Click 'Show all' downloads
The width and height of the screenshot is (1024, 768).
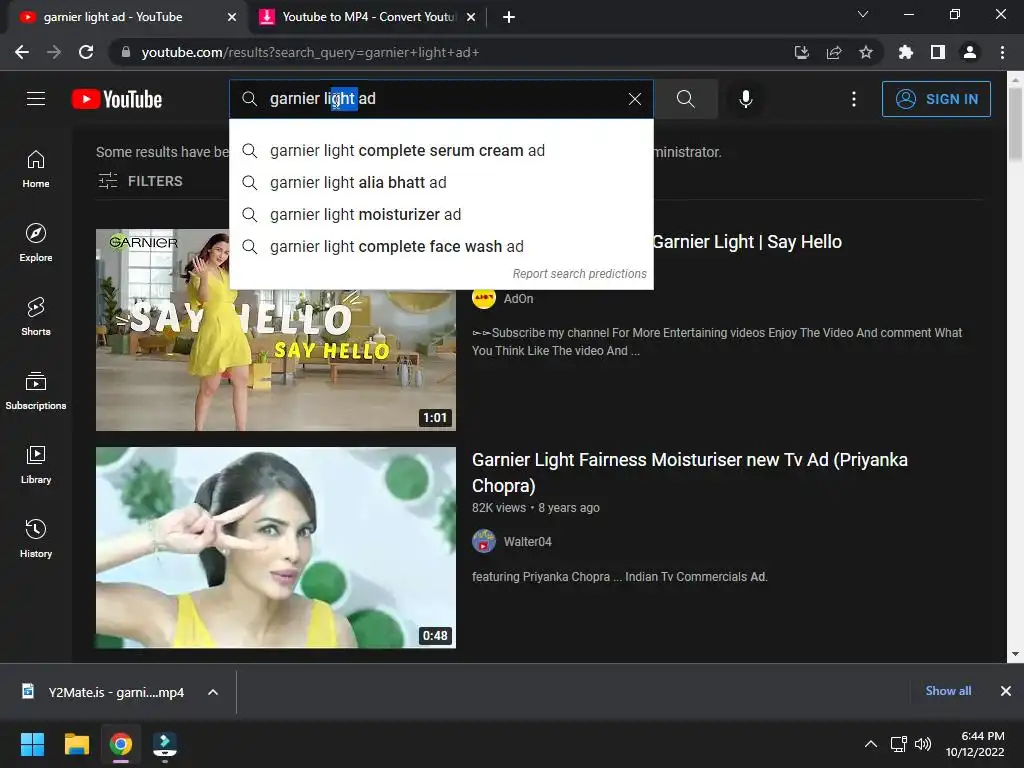pos(948,691)
